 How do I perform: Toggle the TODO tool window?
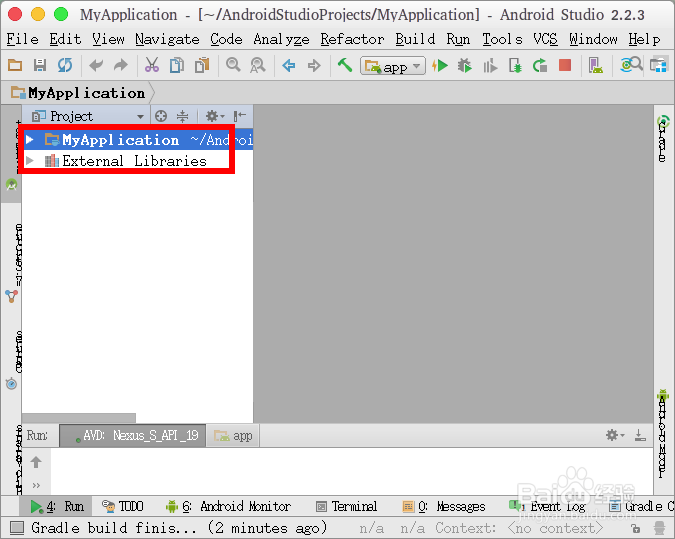pyautogui.click(x=122, y=506)
